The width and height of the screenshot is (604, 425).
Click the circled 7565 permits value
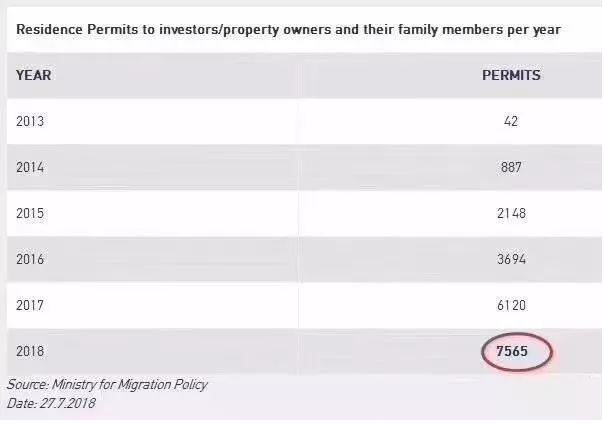pos(512,351)
